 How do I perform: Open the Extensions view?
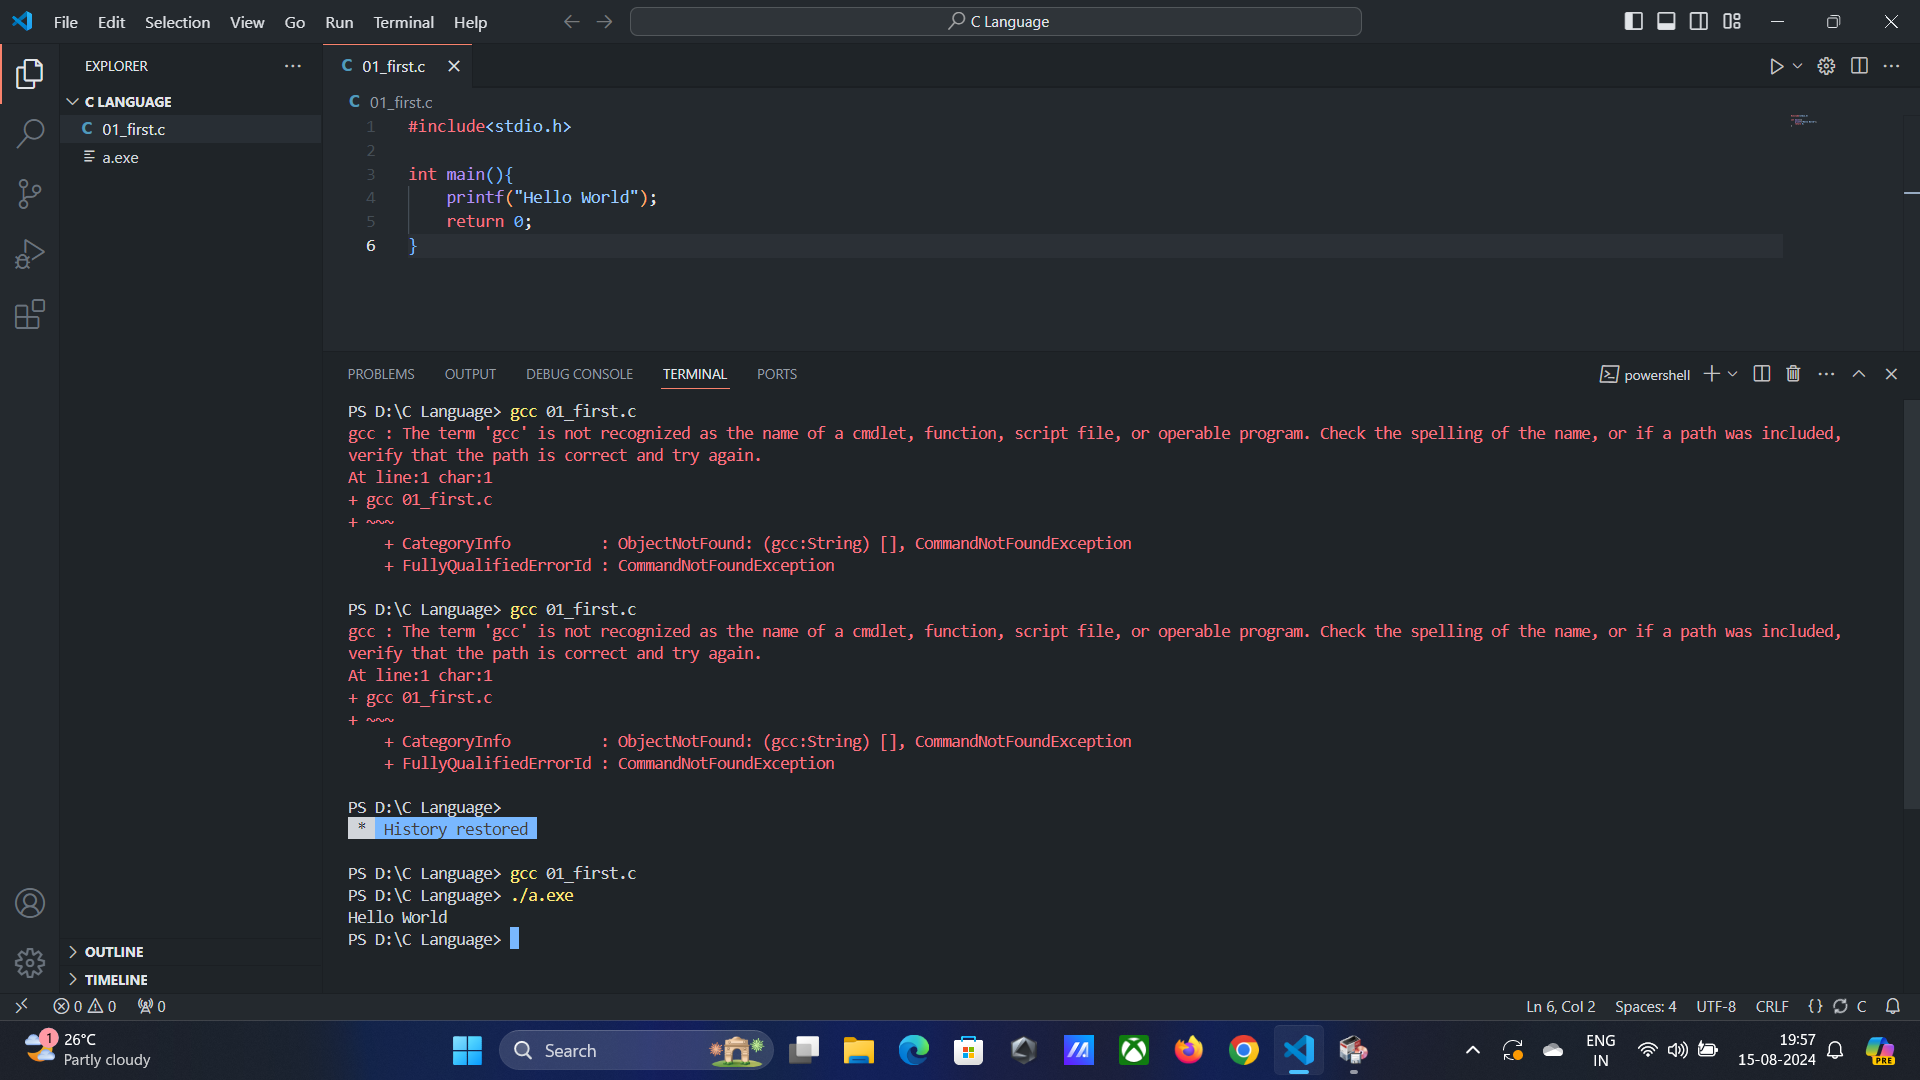click(30, 315)
